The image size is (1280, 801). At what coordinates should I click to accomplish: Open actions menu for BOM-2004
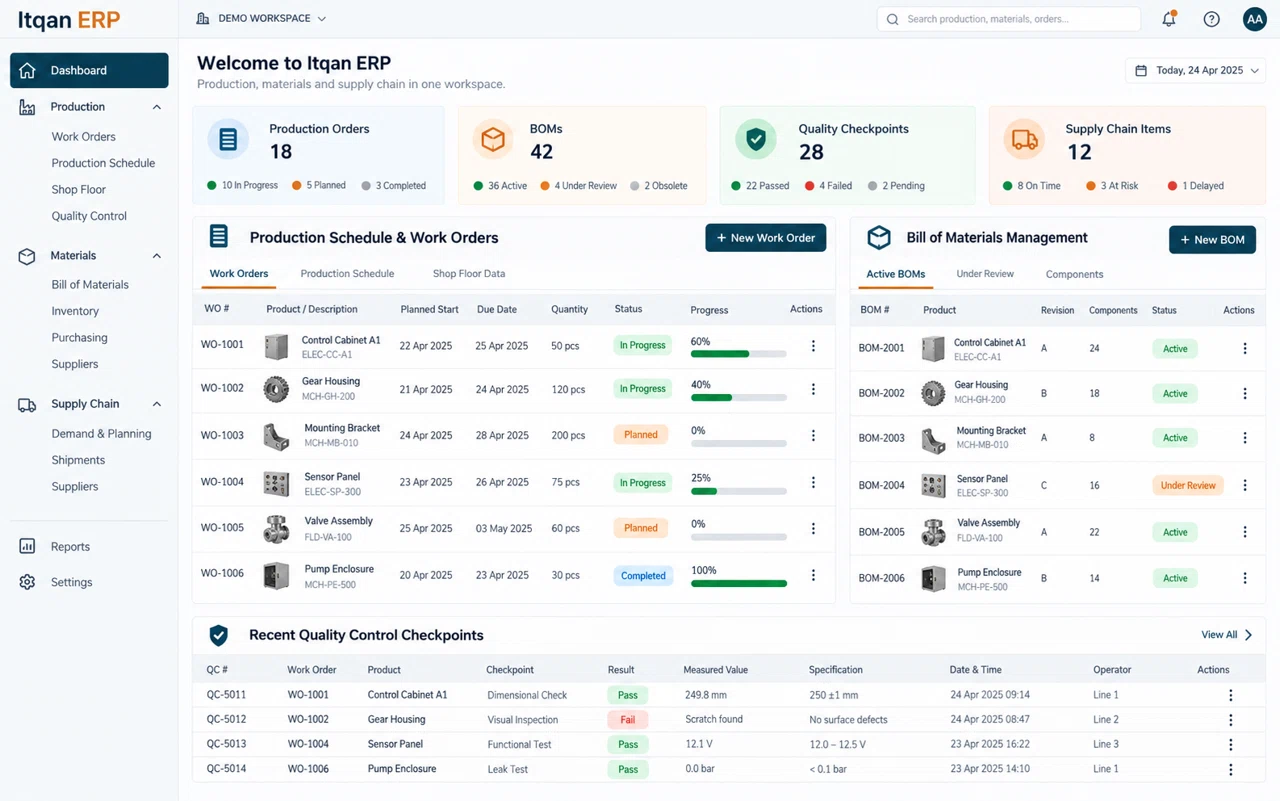click(1245, 485)
